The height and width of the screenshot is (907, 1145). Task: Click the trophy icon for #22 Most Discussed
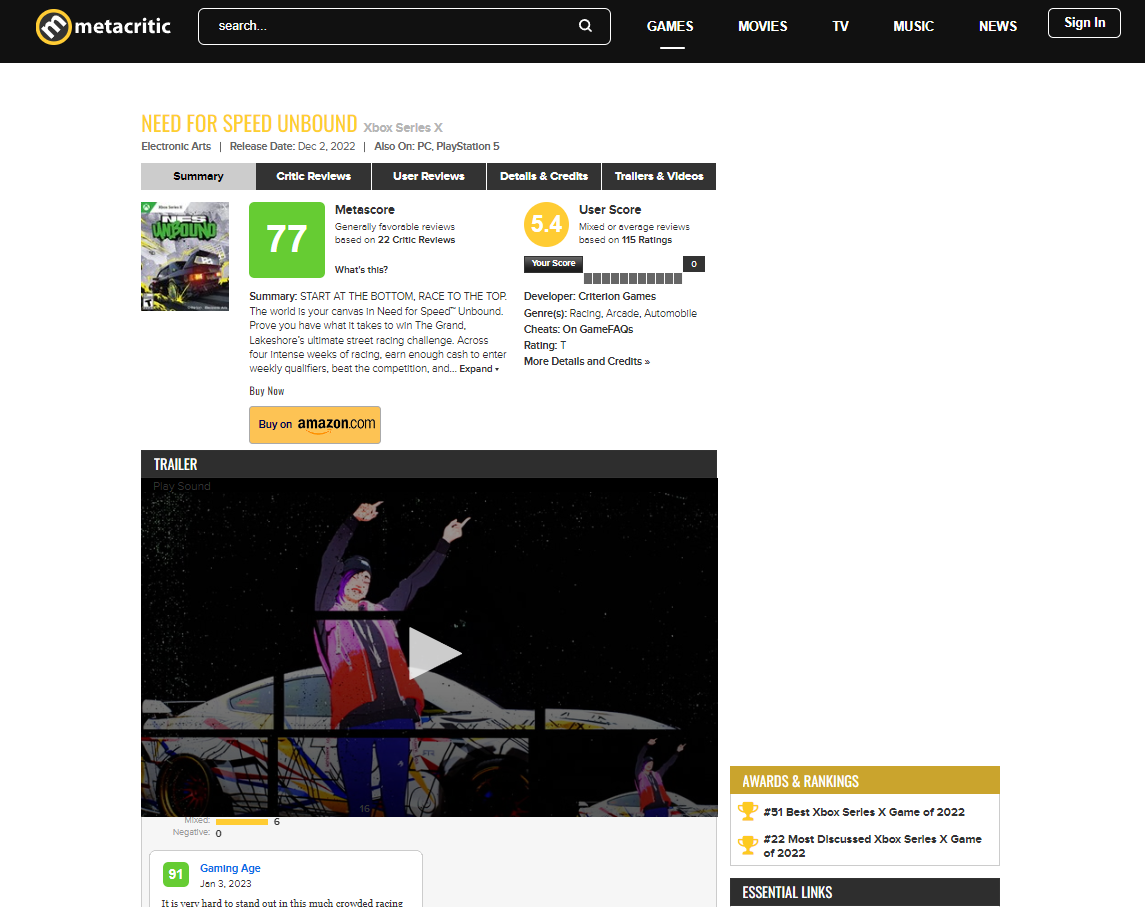click(x=748, y=845)
